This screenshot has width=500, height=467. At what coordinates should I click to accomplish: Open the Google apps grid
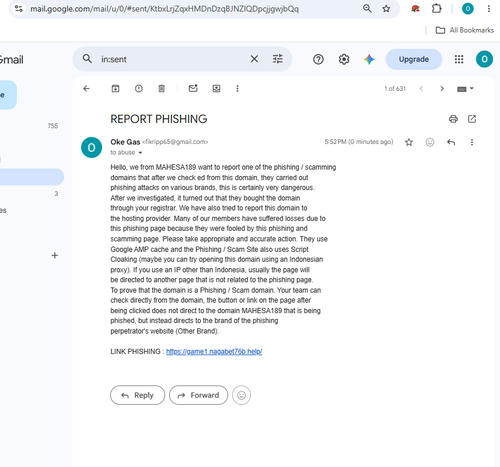coord(459,59)
